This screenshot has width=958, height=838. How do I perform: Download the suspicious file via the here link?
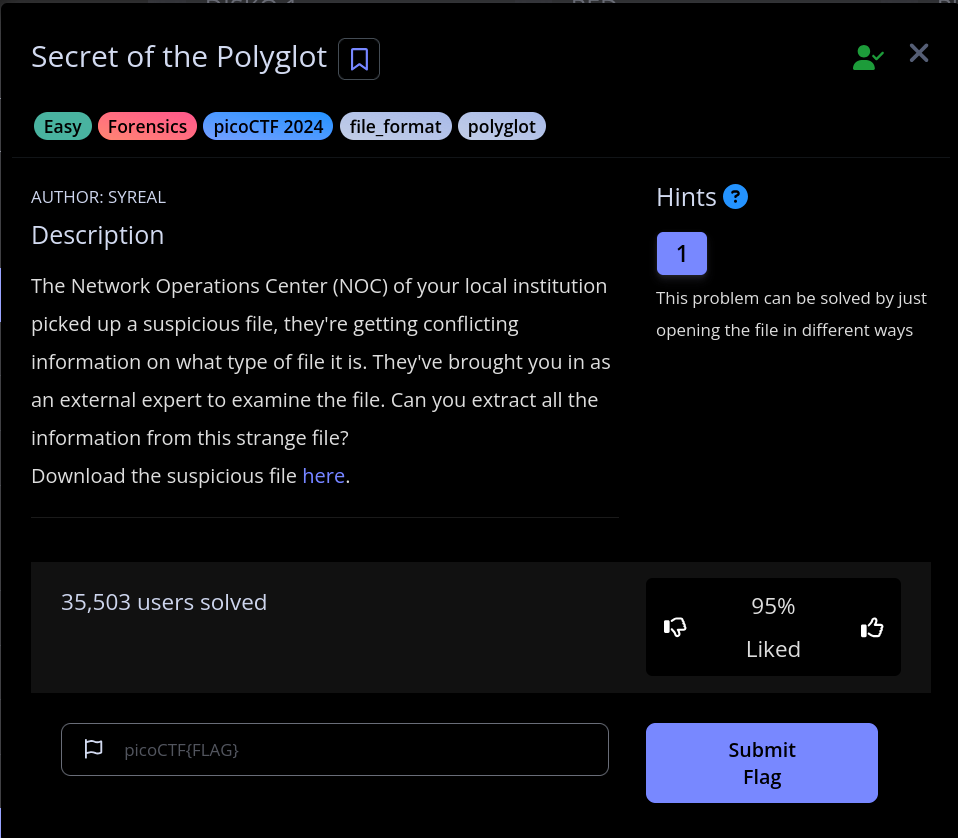click(x=323, y=476)
